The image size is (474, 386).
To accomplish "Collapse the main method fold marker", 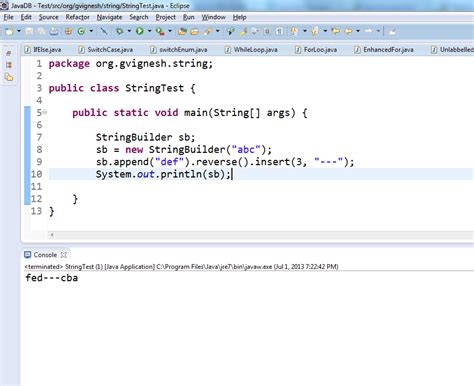I will tap(45, 112).
